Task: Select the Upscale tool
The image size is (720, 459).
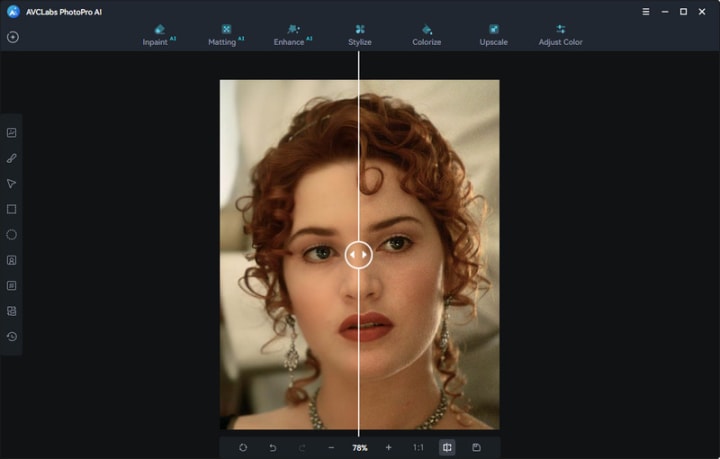Action: [x=494, y=35]
